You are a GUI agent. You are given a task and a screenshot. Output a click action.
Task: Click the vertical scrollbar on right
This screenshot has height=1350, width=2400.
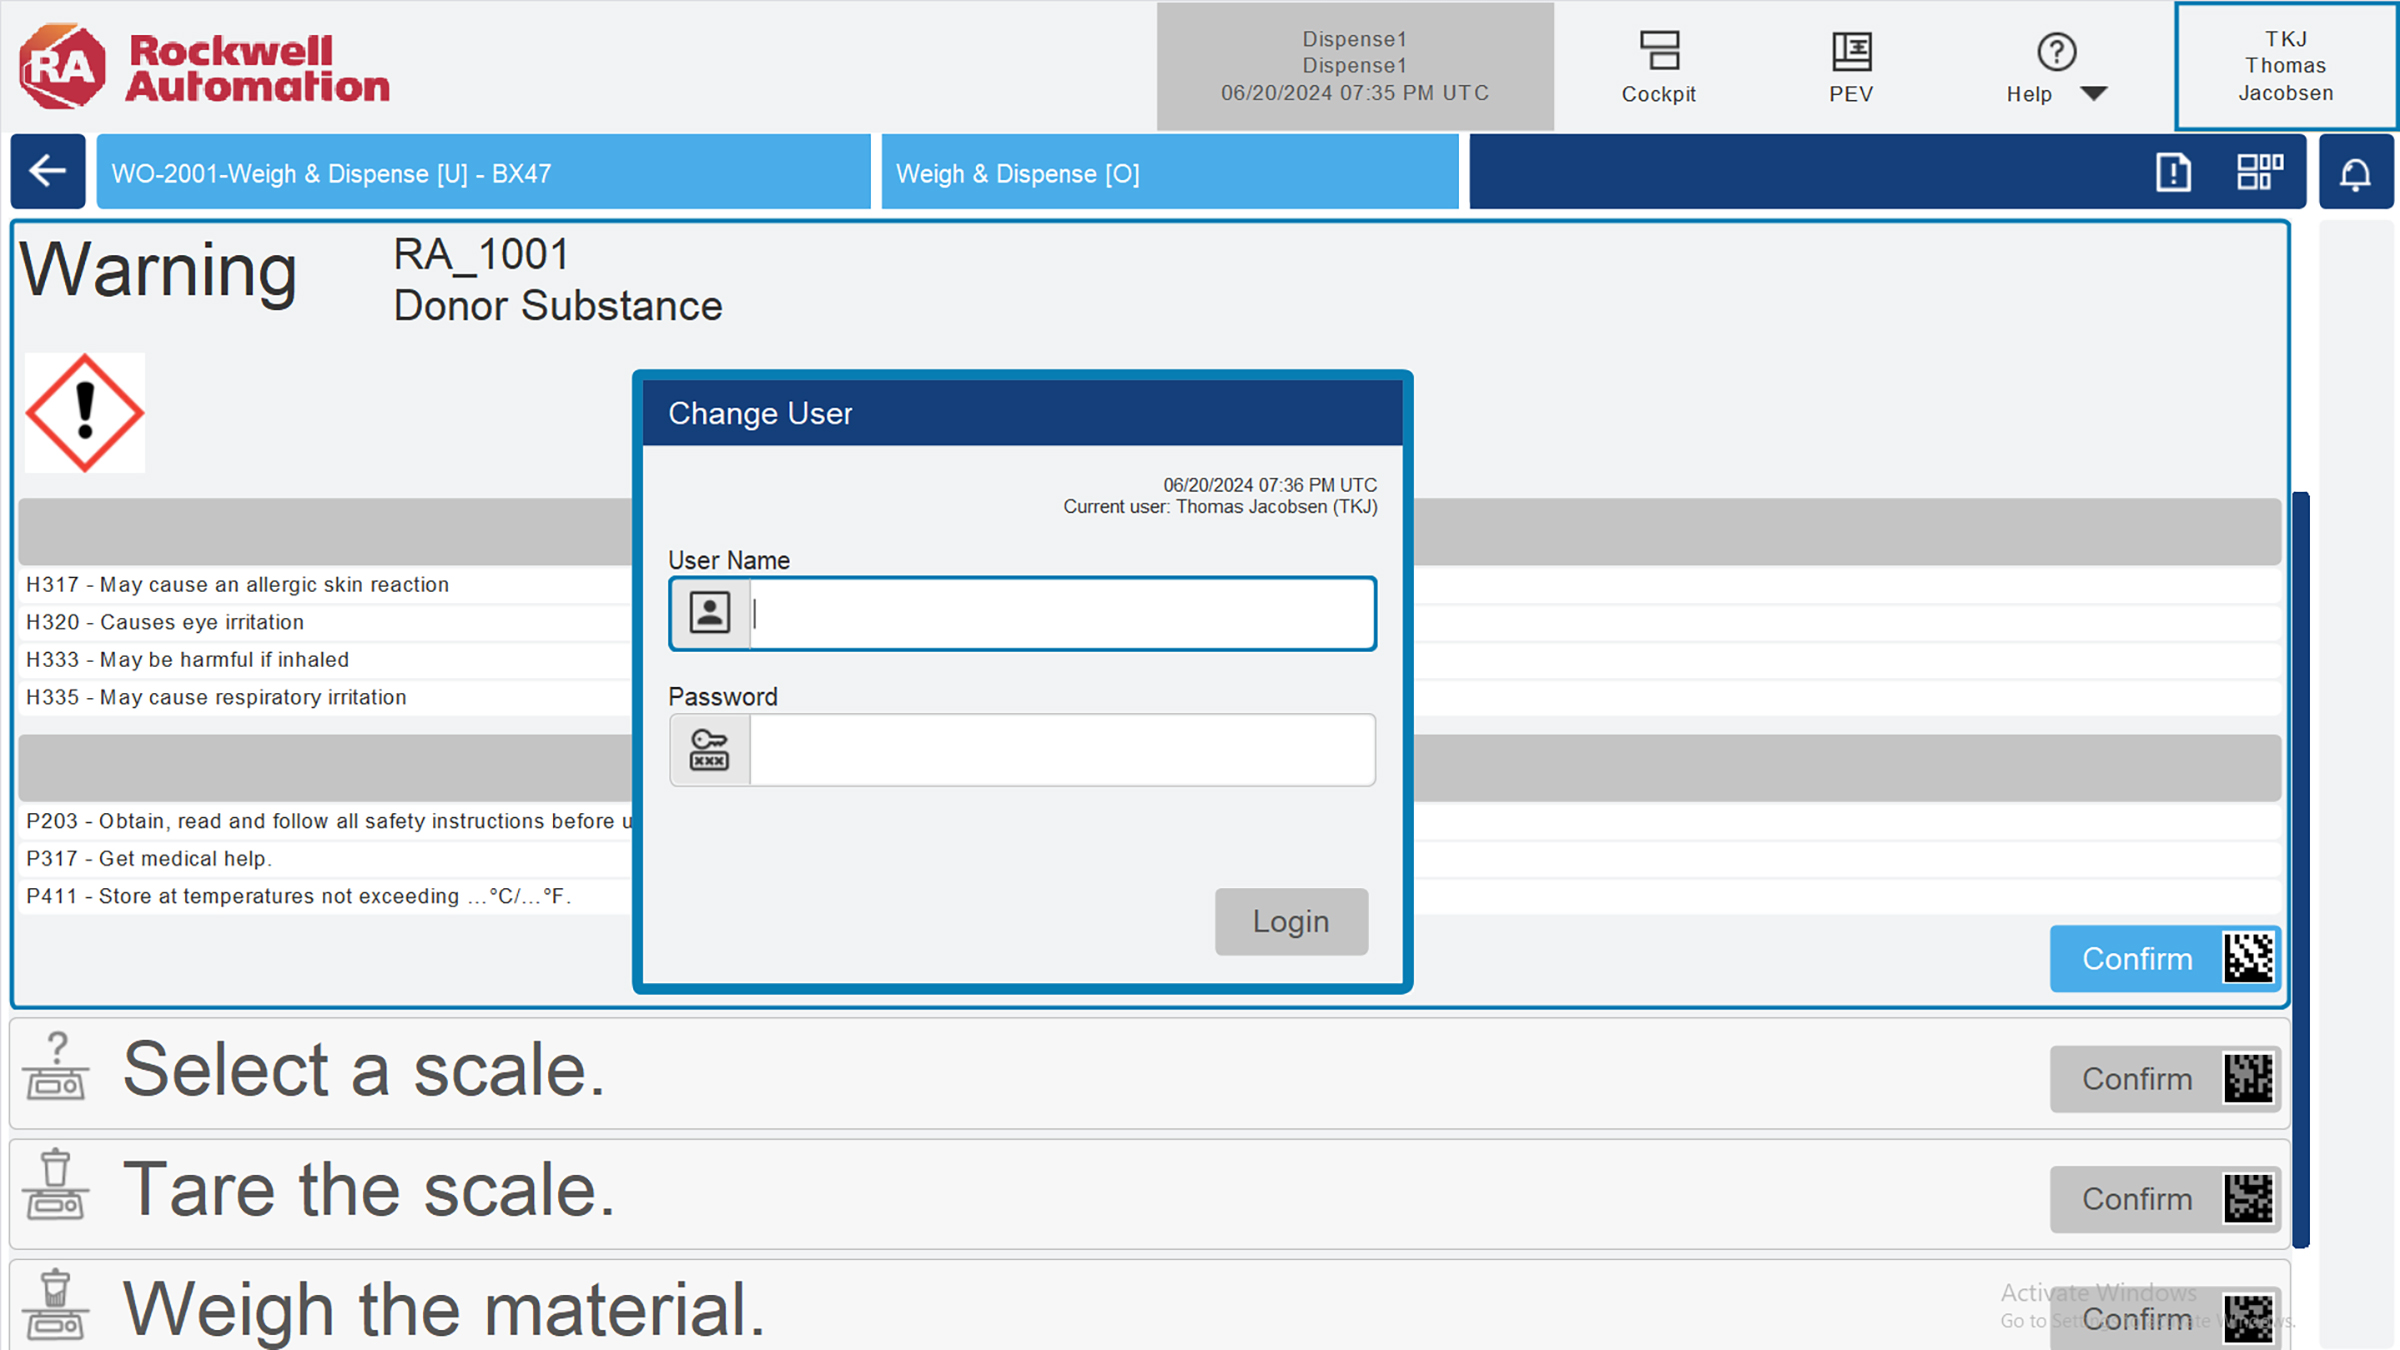(2301, 868)
